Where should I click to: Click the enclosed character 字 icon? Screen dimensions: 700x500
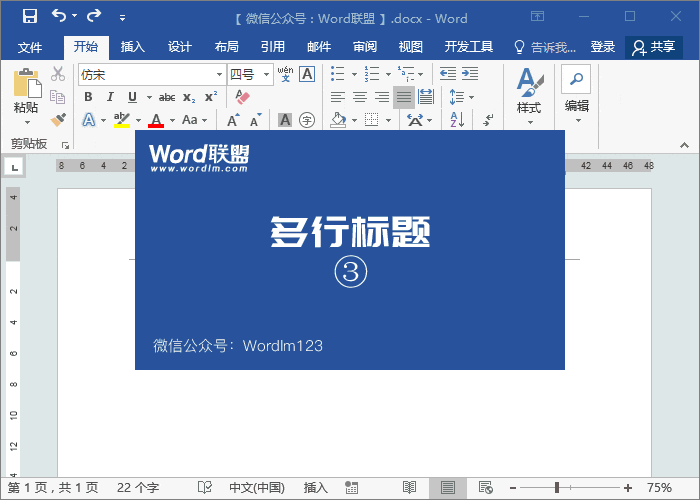pyautogui.click(x=307, y=120)
